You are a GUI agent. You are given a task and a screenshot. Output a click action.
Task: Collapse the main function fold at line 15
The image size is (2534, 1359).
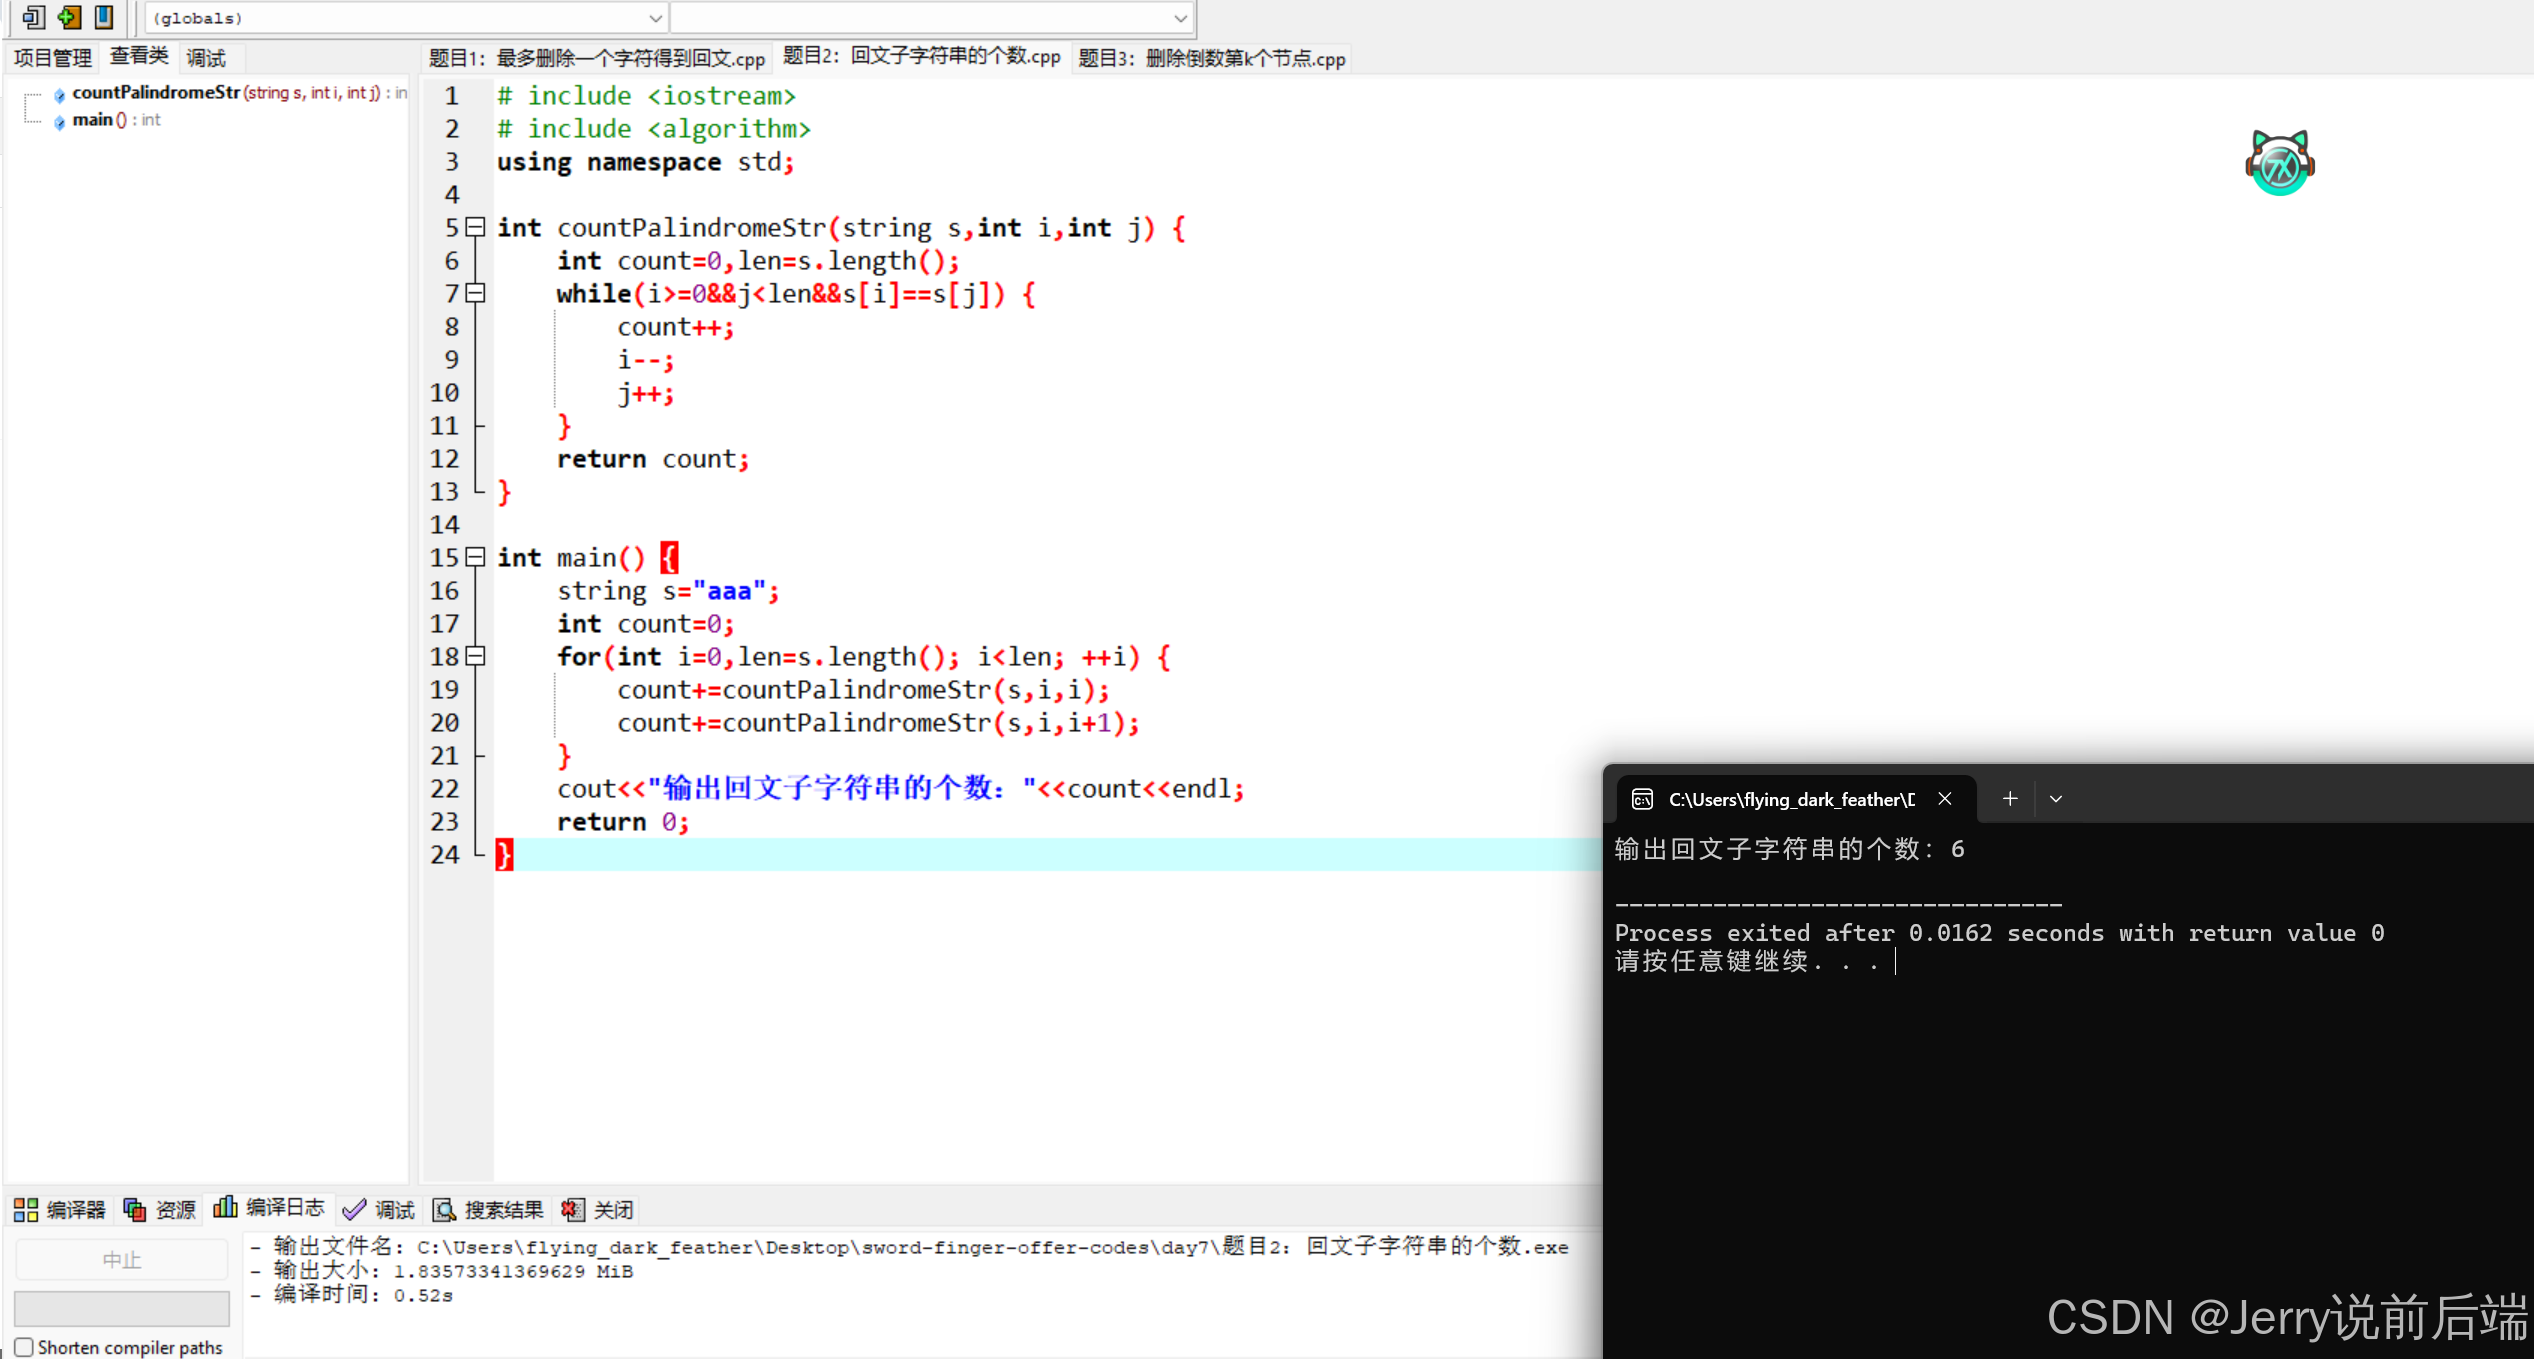pos(476,557)
